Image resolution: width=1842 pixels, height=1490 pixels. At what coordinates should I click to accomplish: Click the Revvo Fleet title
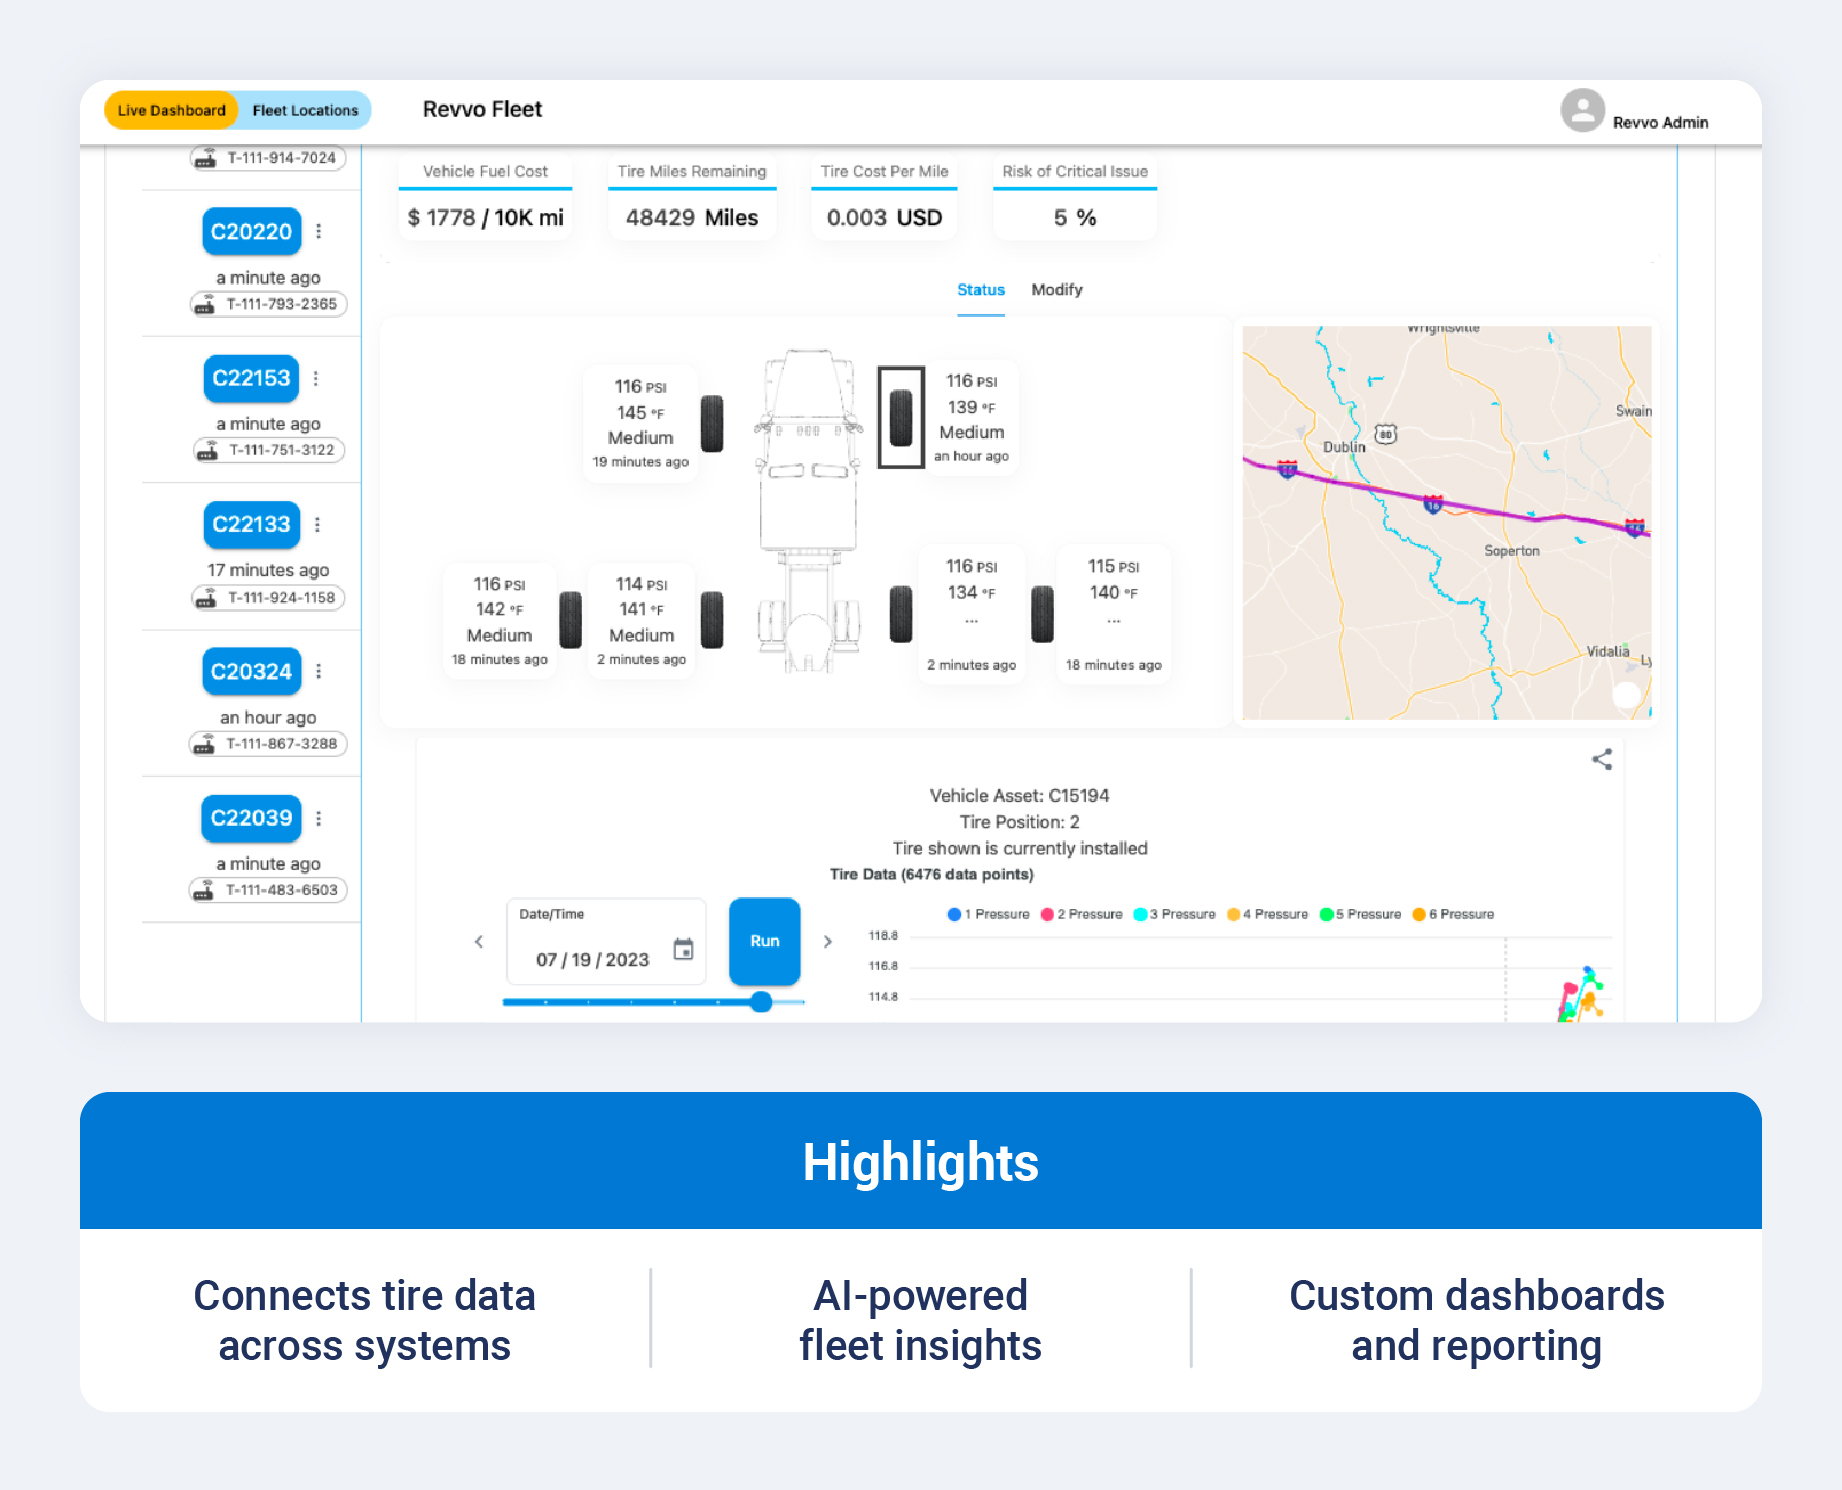pyautogui.click(x=482, y=109)
